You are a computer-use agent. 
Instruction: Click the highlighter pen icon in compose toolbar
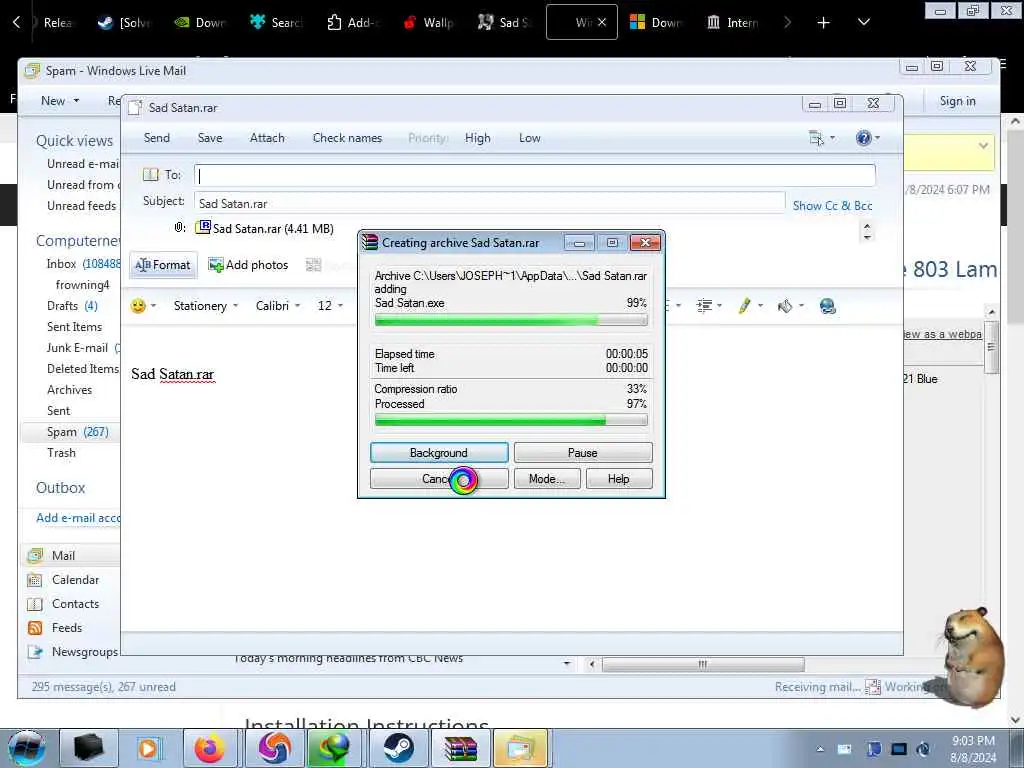click(x=744, y=306)
